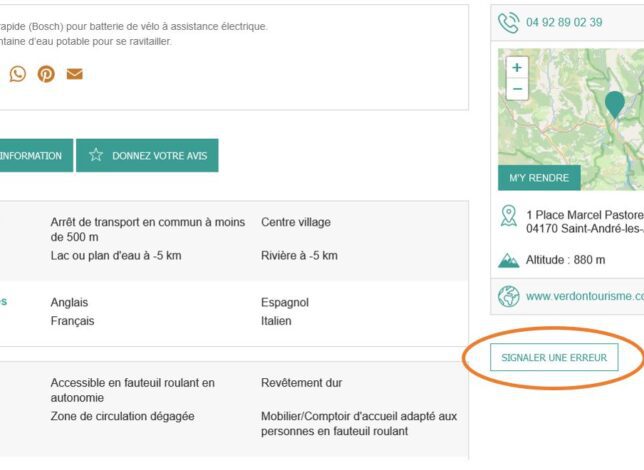Open the www.verdontourisme.com link

(x=584, y=296)
